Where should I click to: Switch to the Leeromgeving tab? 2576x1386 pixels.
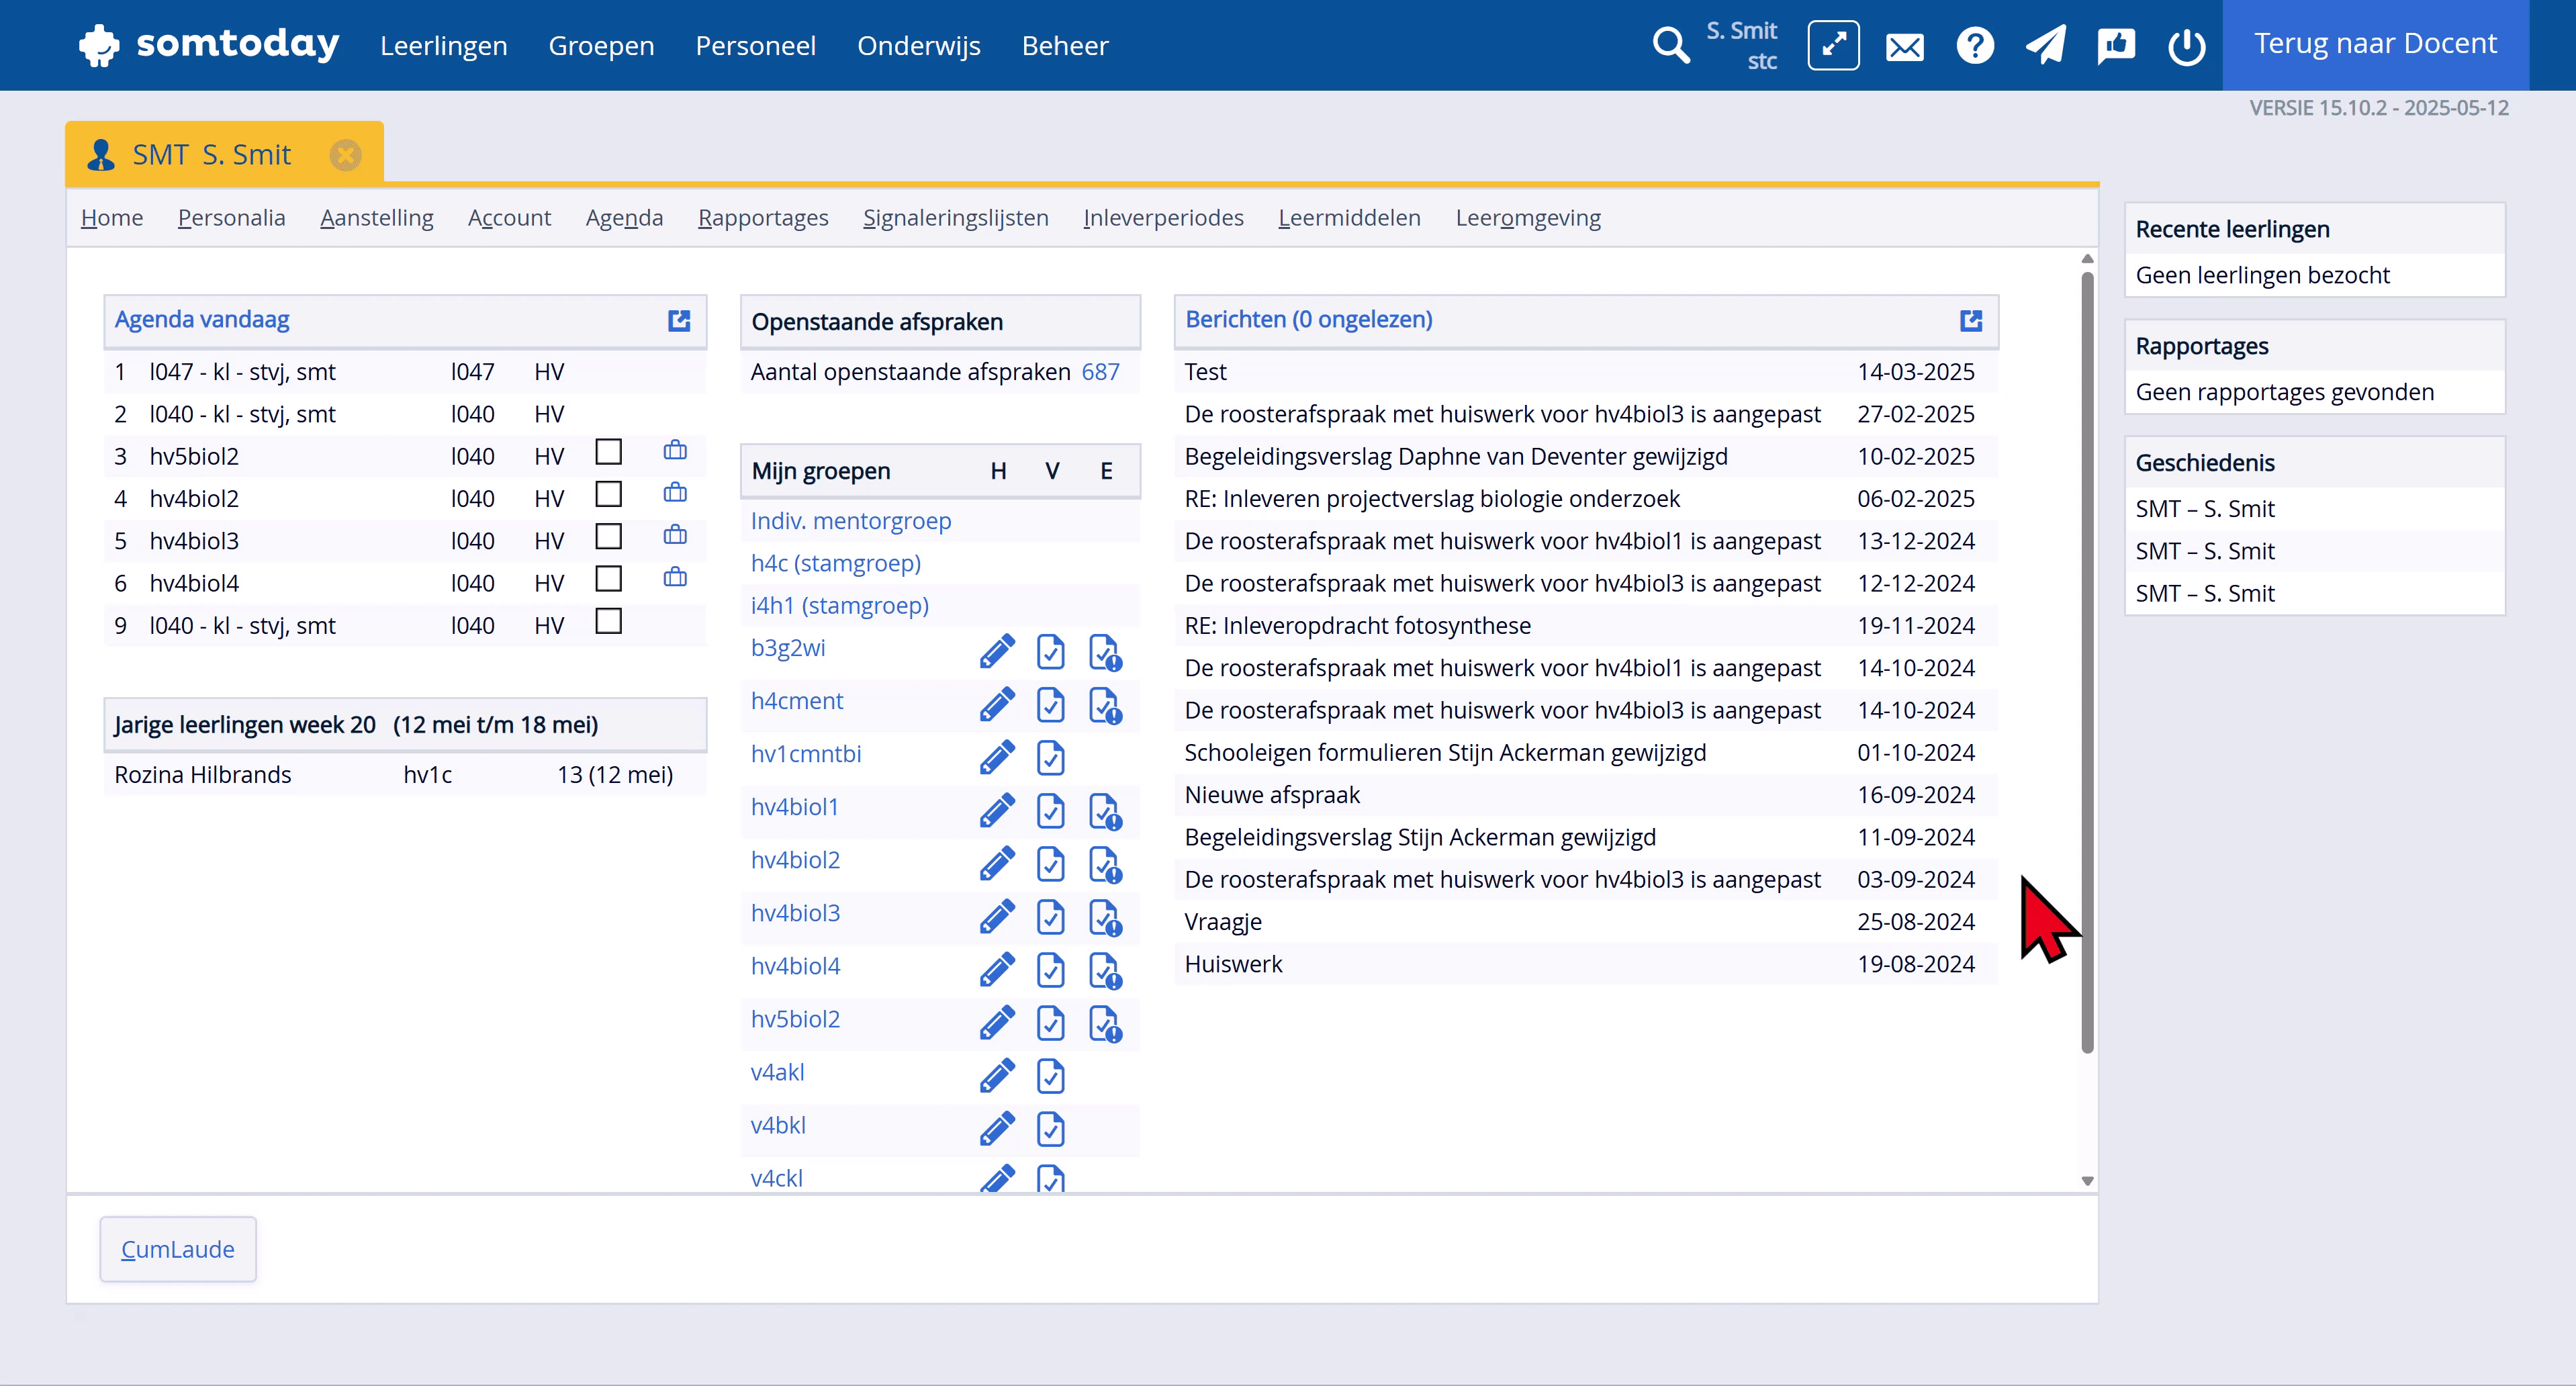coord(1528,218)
